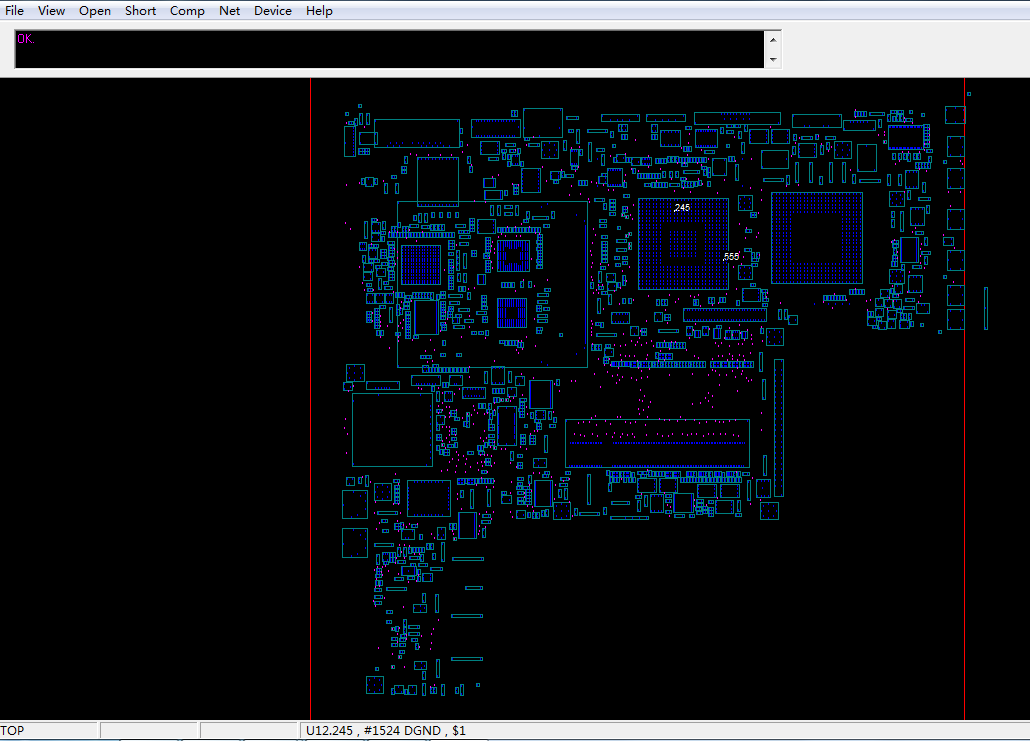The image size is (1030, 741).
Task: Click inside the black message console showing OK
Action: (x=390, y=49)
